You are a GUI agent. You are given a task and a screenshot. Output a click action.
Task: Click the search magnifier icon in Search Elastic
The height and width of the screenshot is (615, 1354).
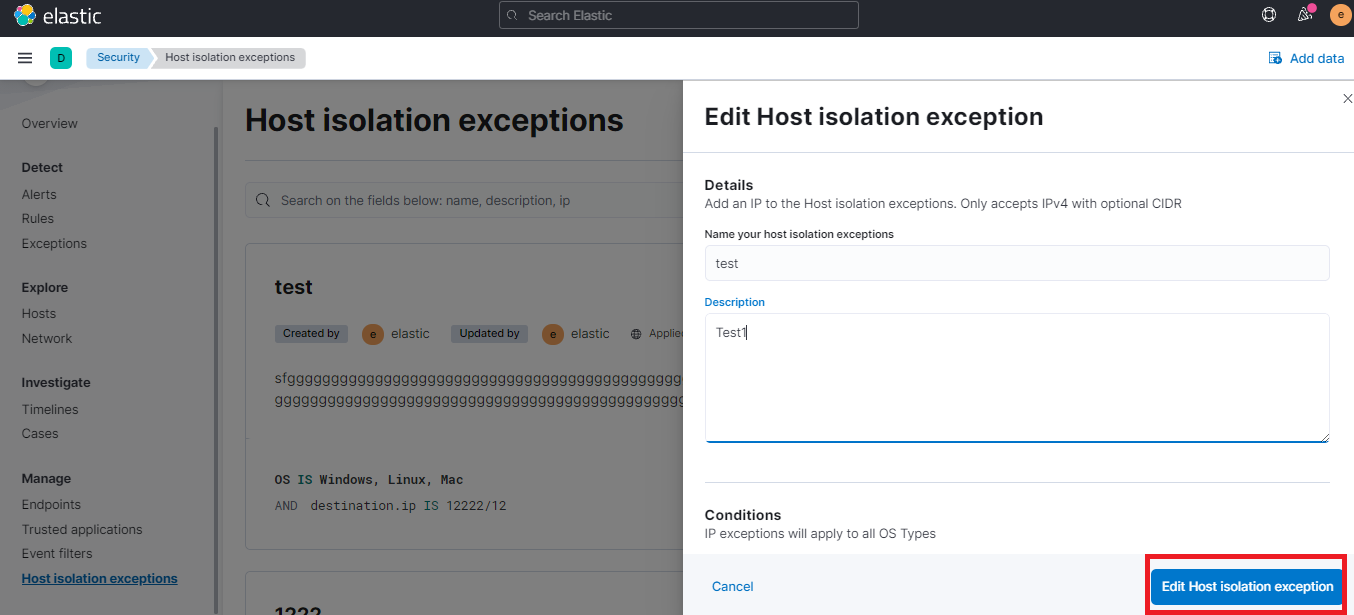point(511,14)
